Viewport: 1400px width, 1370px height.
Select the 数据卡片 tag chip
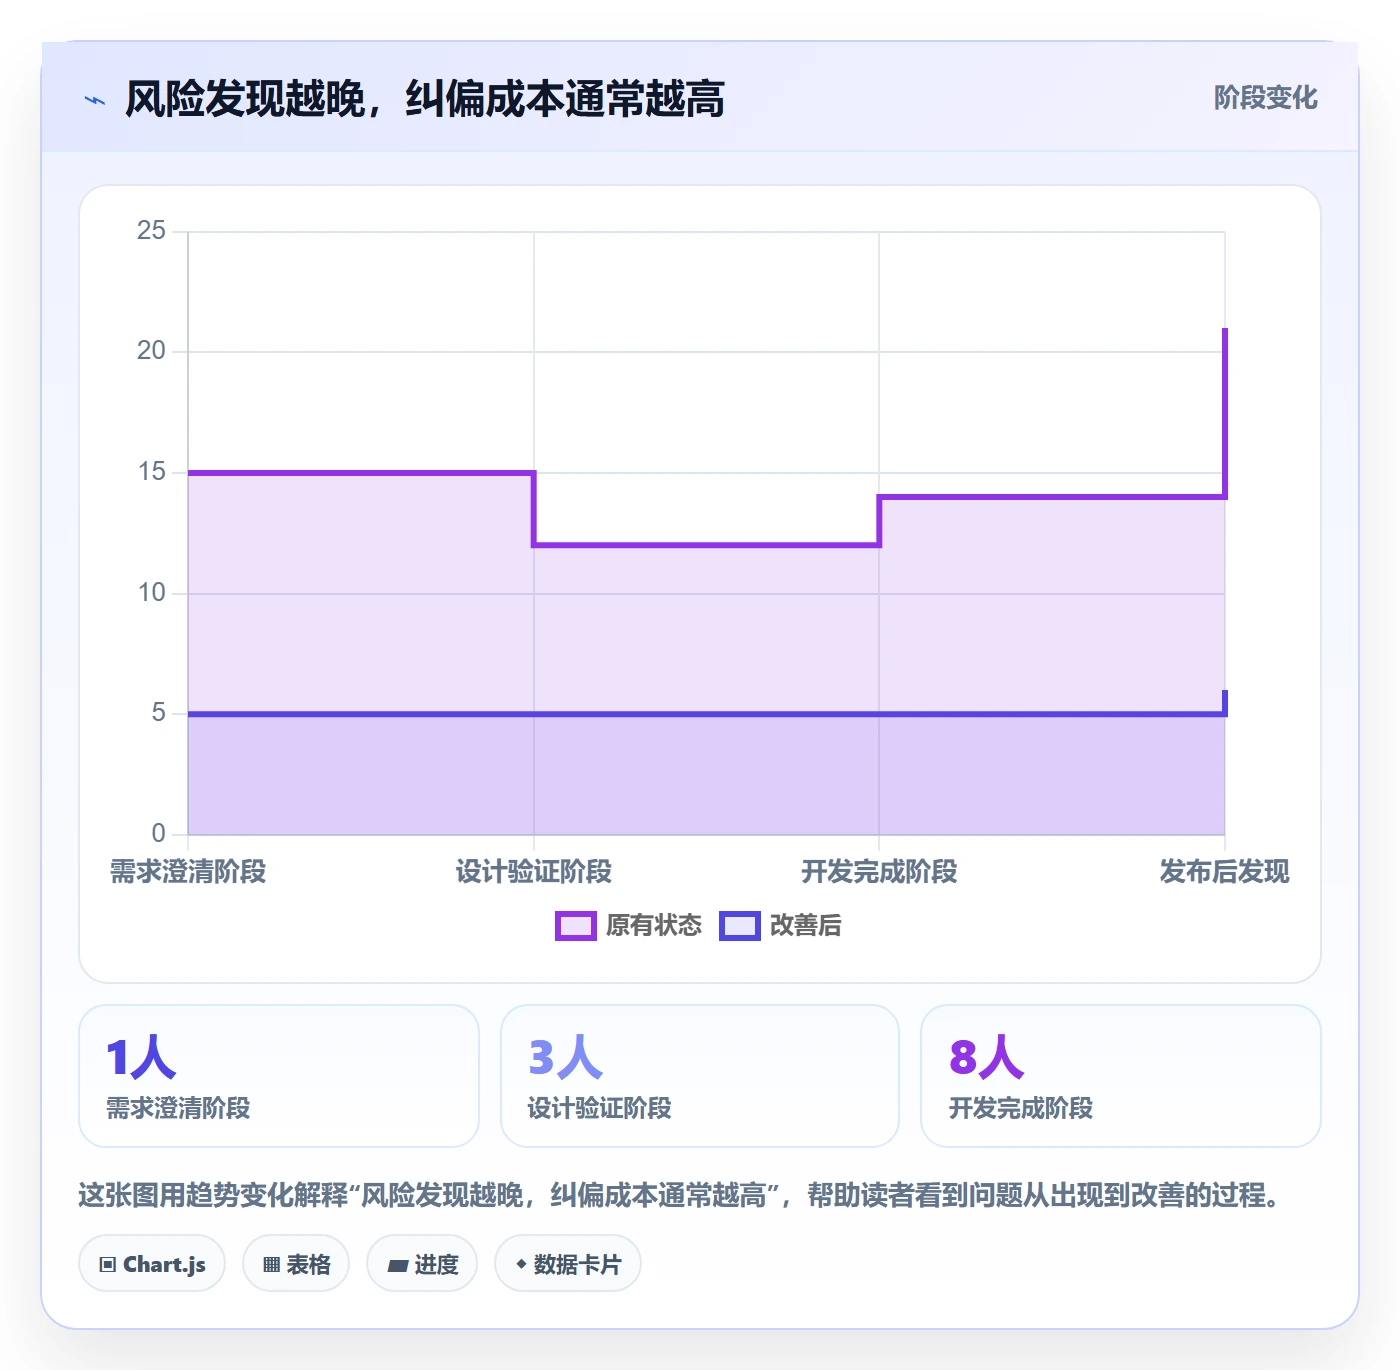pos(568,1264)
